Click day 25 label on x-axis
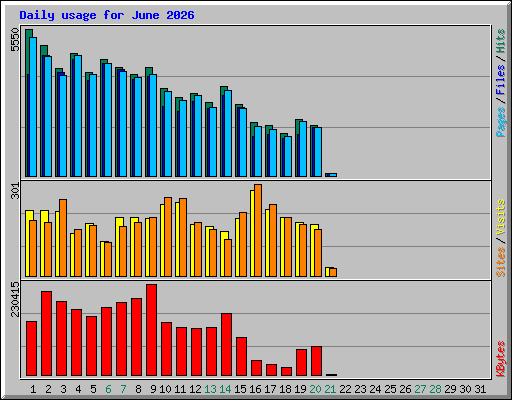This screenshot has width=512, height=400. tap(390, 389)
